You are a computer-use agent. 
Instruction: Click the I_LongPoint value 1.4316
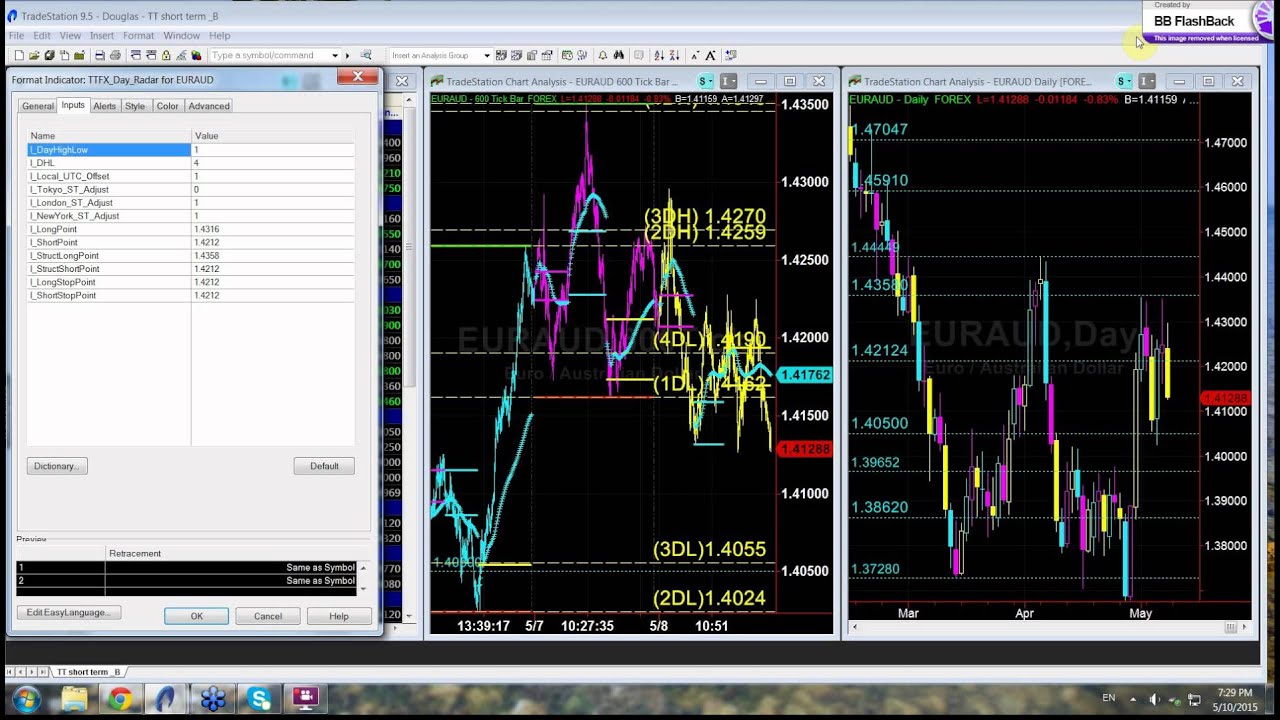click(x=207, y=229)
